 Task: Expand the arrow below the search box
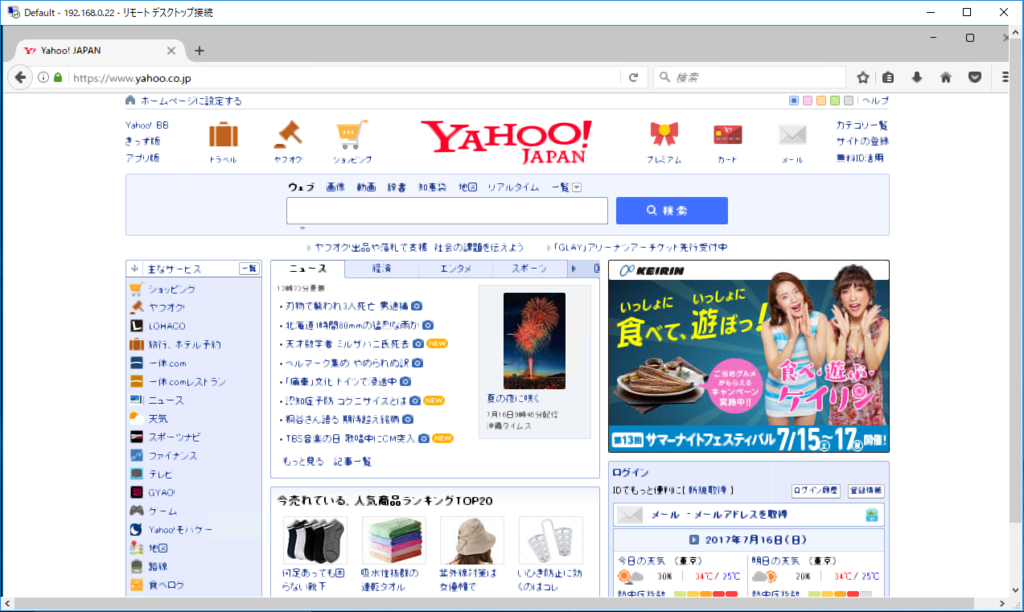(x=302, y=228)
